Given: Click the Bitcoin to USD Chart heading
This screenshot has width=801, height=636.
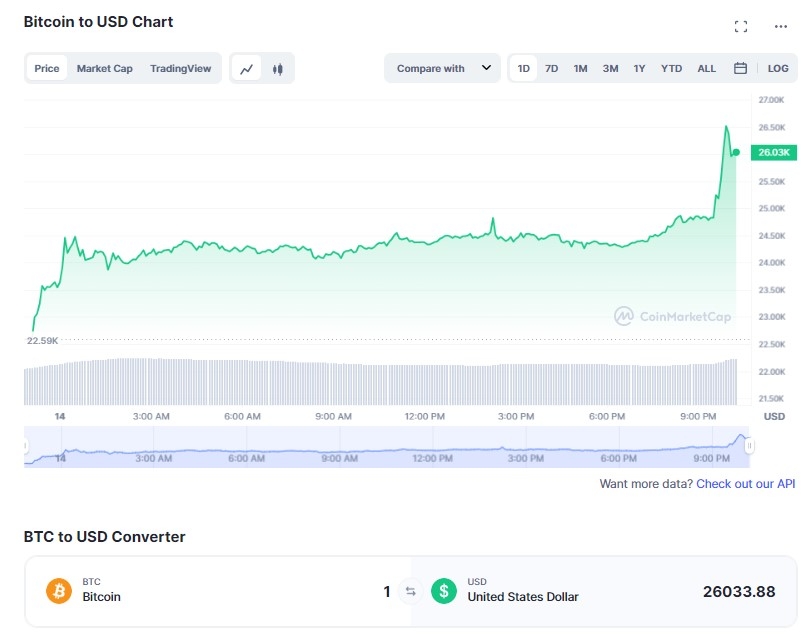Looking at the screenshot, I should click(99, 22).
